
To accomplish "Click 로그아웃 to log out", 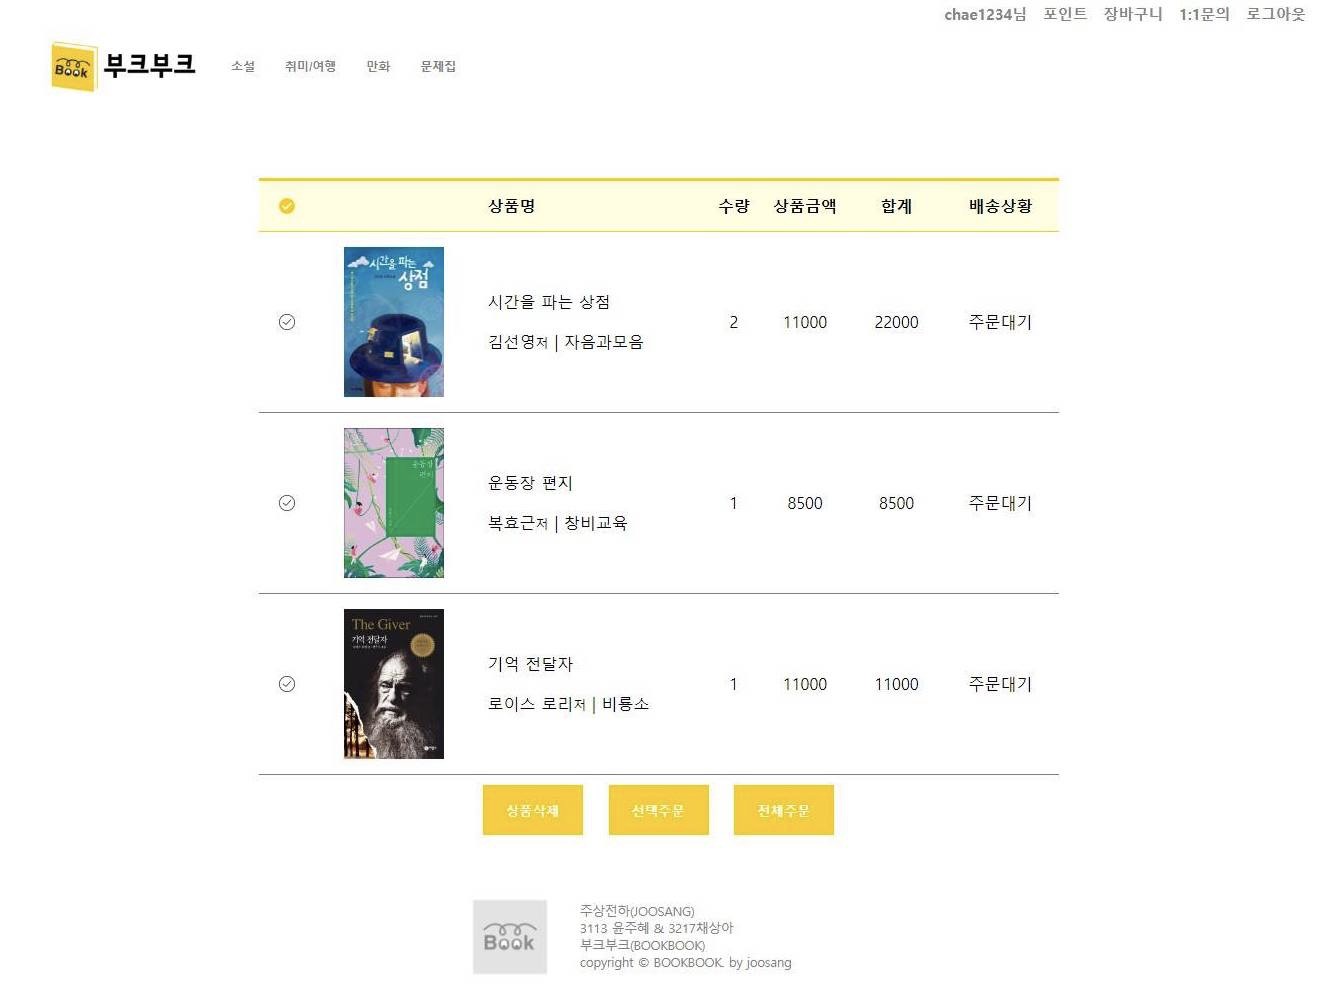I will coord(1276,14).
